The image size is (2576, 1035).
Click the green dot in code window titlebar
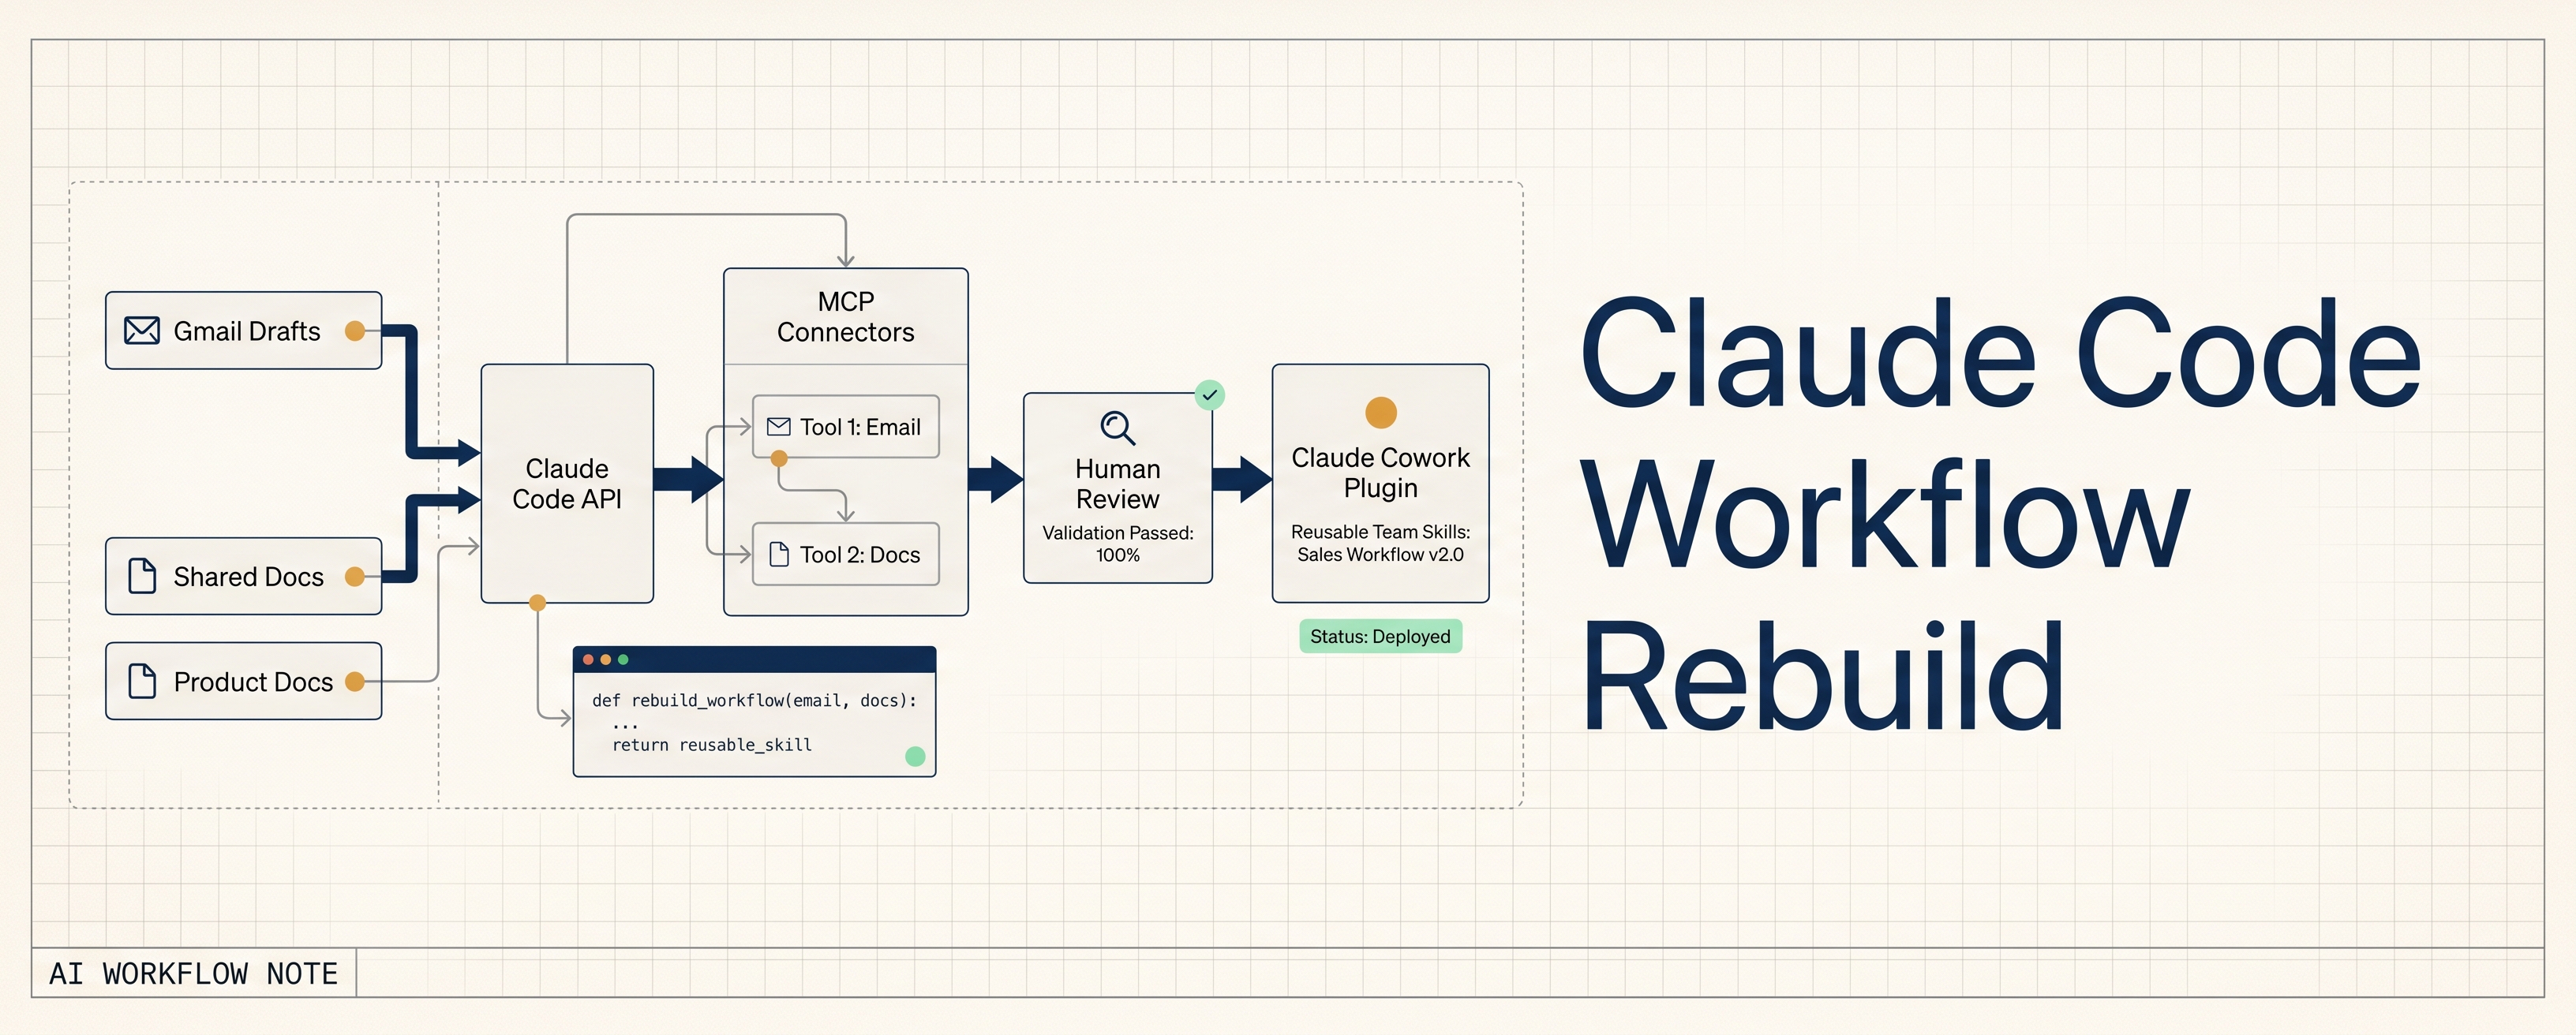point(623,660)
